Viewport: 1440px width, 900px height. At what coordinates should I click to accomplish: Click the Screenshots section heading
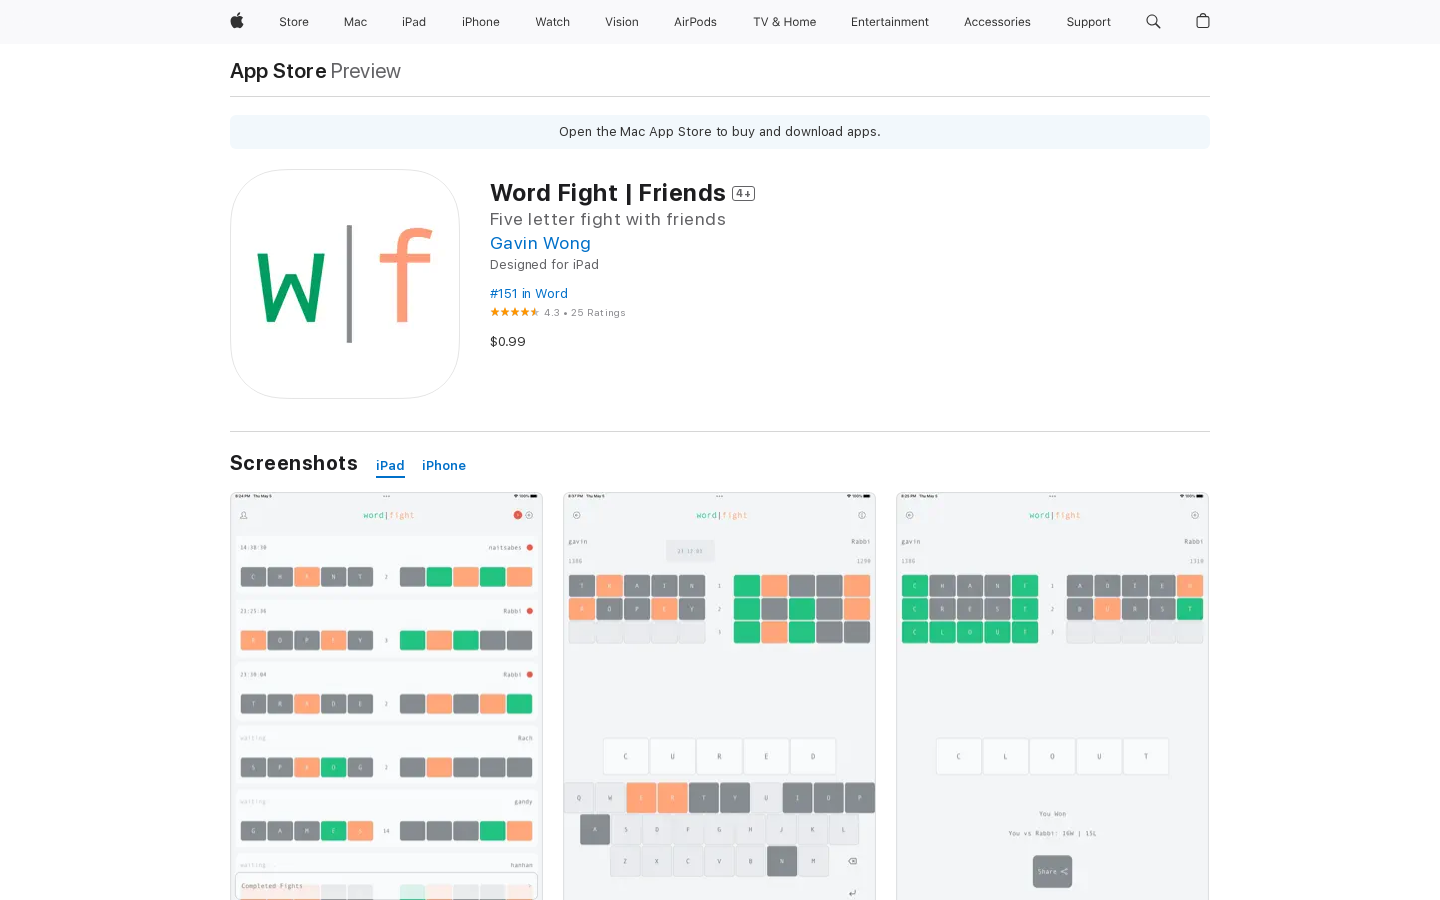(294, 463)
